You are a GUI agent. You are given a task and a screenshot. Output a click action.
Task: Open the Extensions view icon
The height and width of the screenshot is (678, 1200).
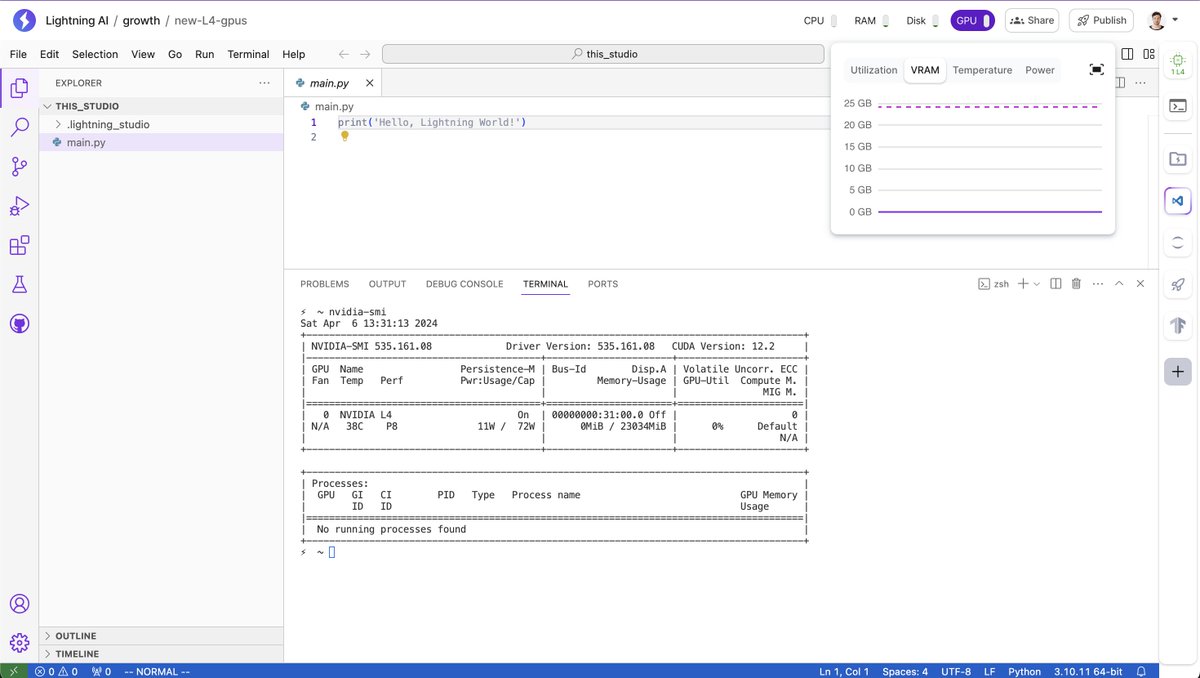coord(19,245)
